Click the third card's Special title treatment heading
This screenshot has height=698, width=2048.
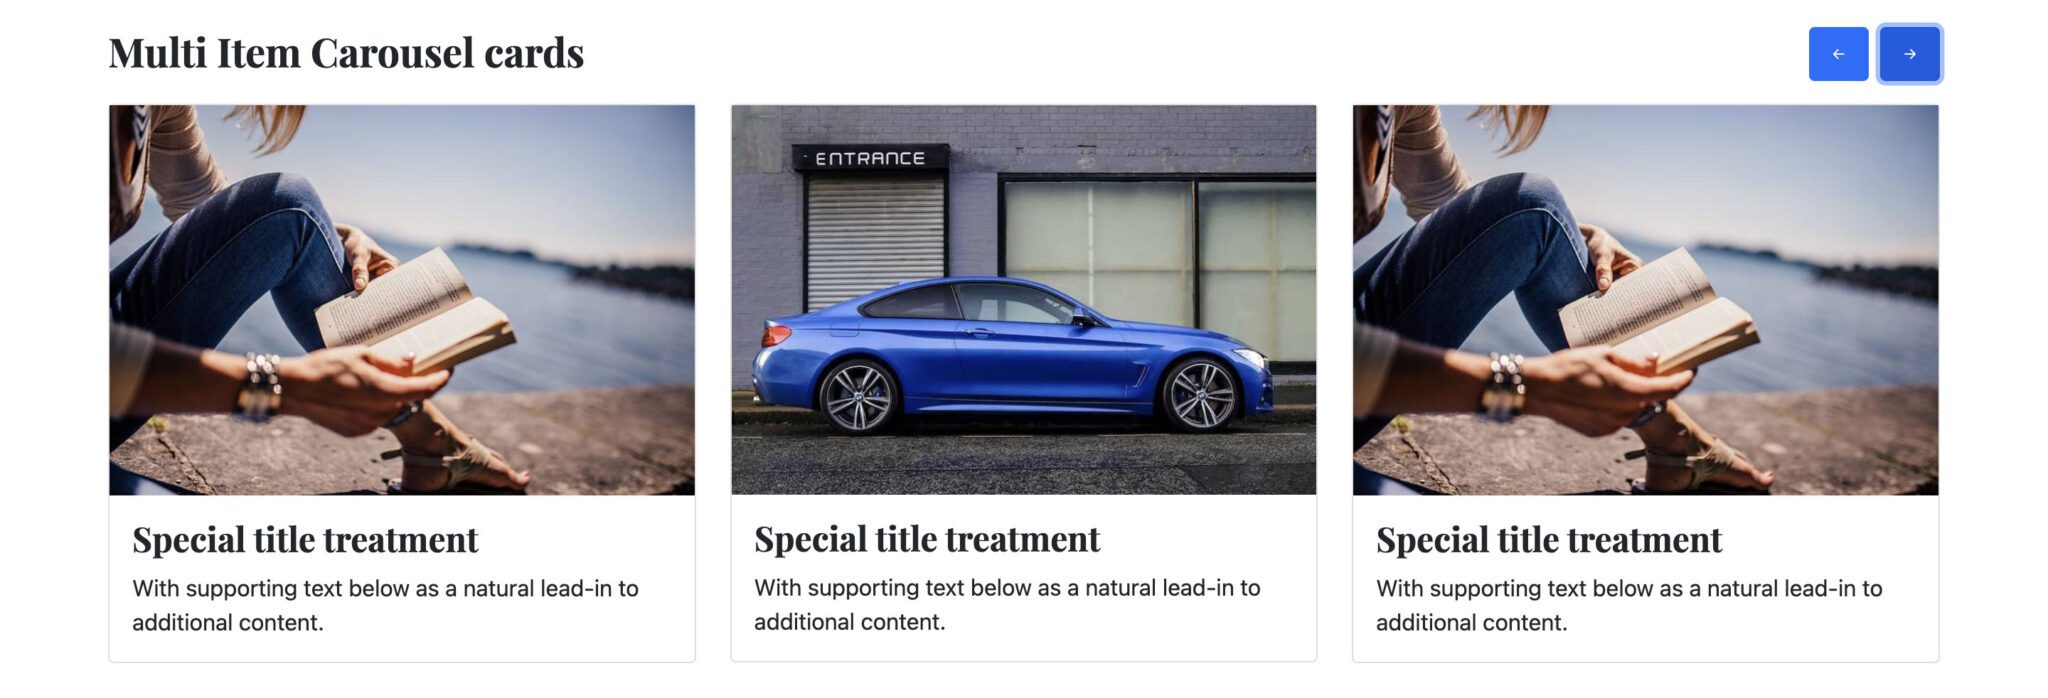click(x=1549, y=540)
